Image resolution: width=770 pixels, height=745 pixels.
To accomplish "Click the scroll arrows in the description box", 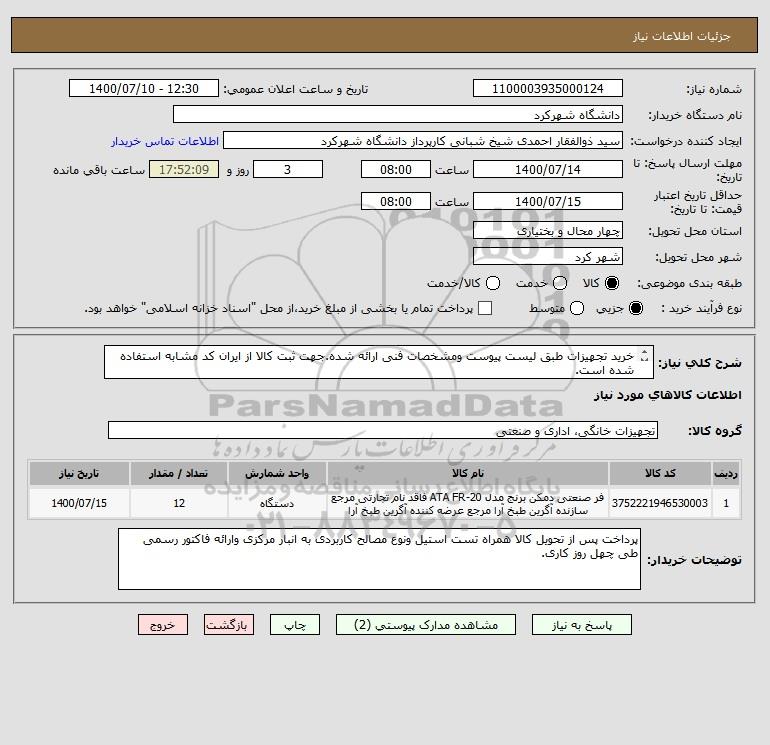I will tap(645, 357).
